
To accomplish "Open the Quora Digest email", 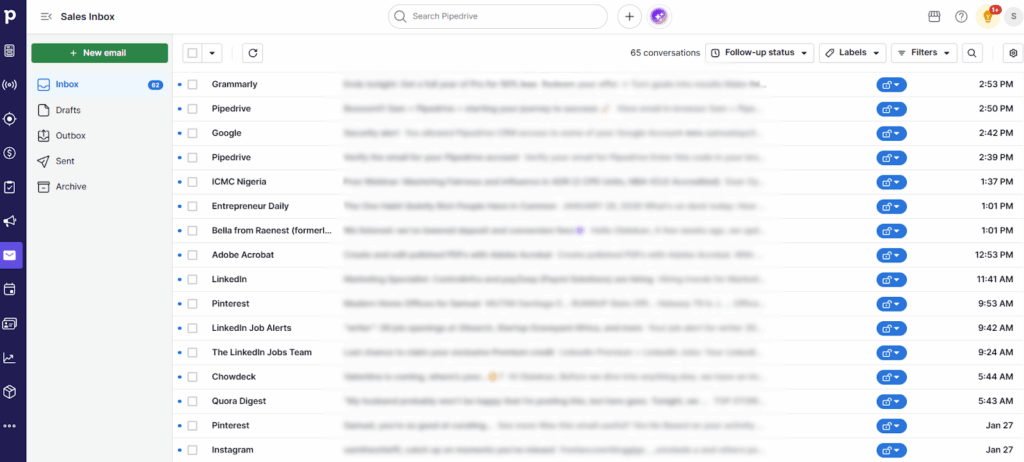I will click(598, 401).
